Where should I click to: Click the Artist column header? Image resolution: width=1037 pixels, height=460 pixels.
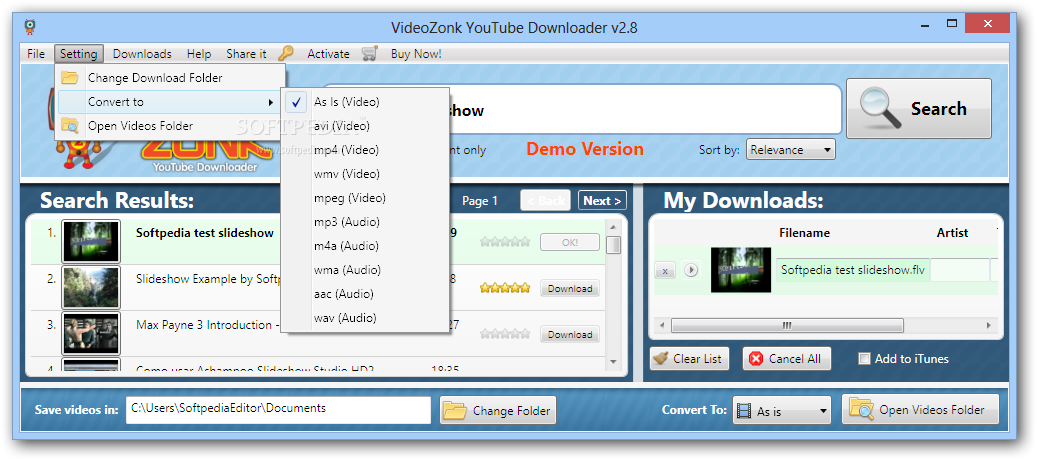coord(952,233)
